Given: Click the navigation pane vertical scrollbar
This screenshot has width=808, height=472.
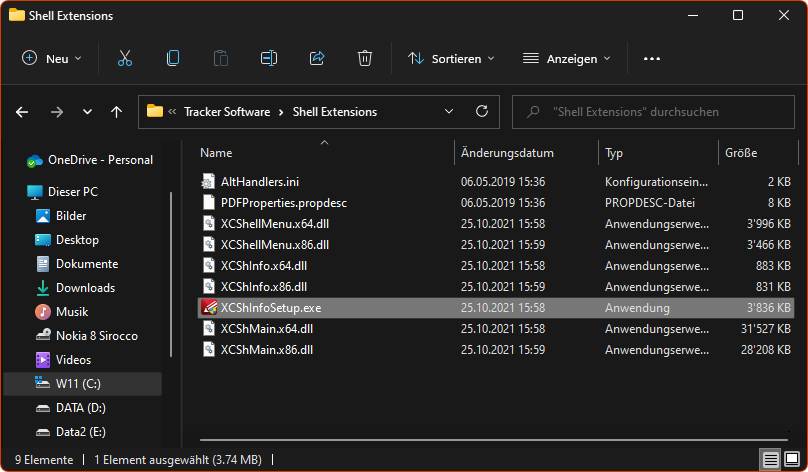Looking at the screenshot, I should point(171,274).
